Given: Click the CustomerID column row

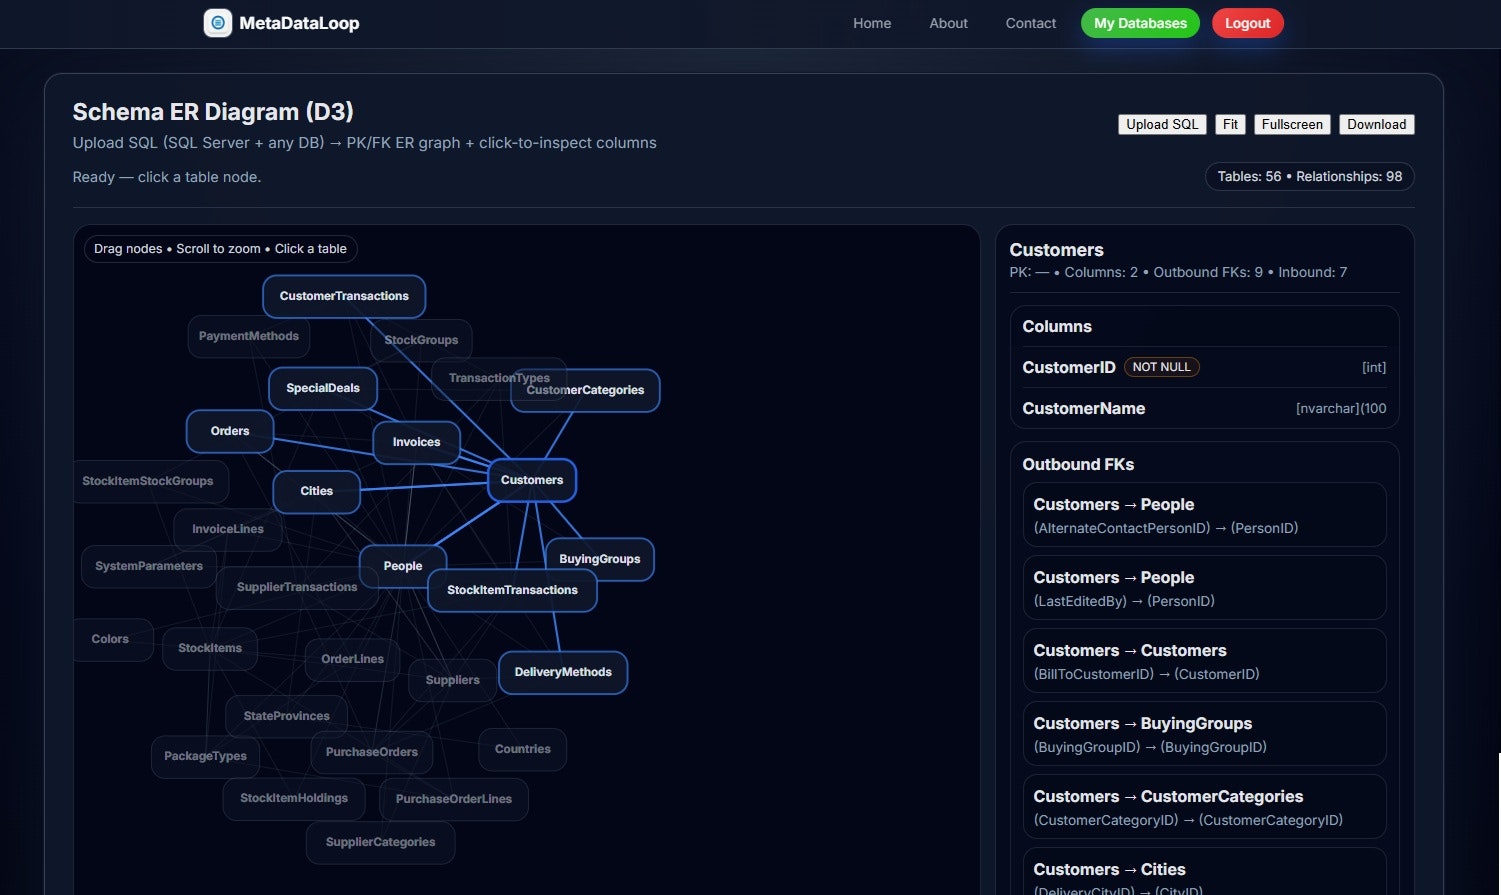Looking at the screenshot, I should pos(1204,367).
